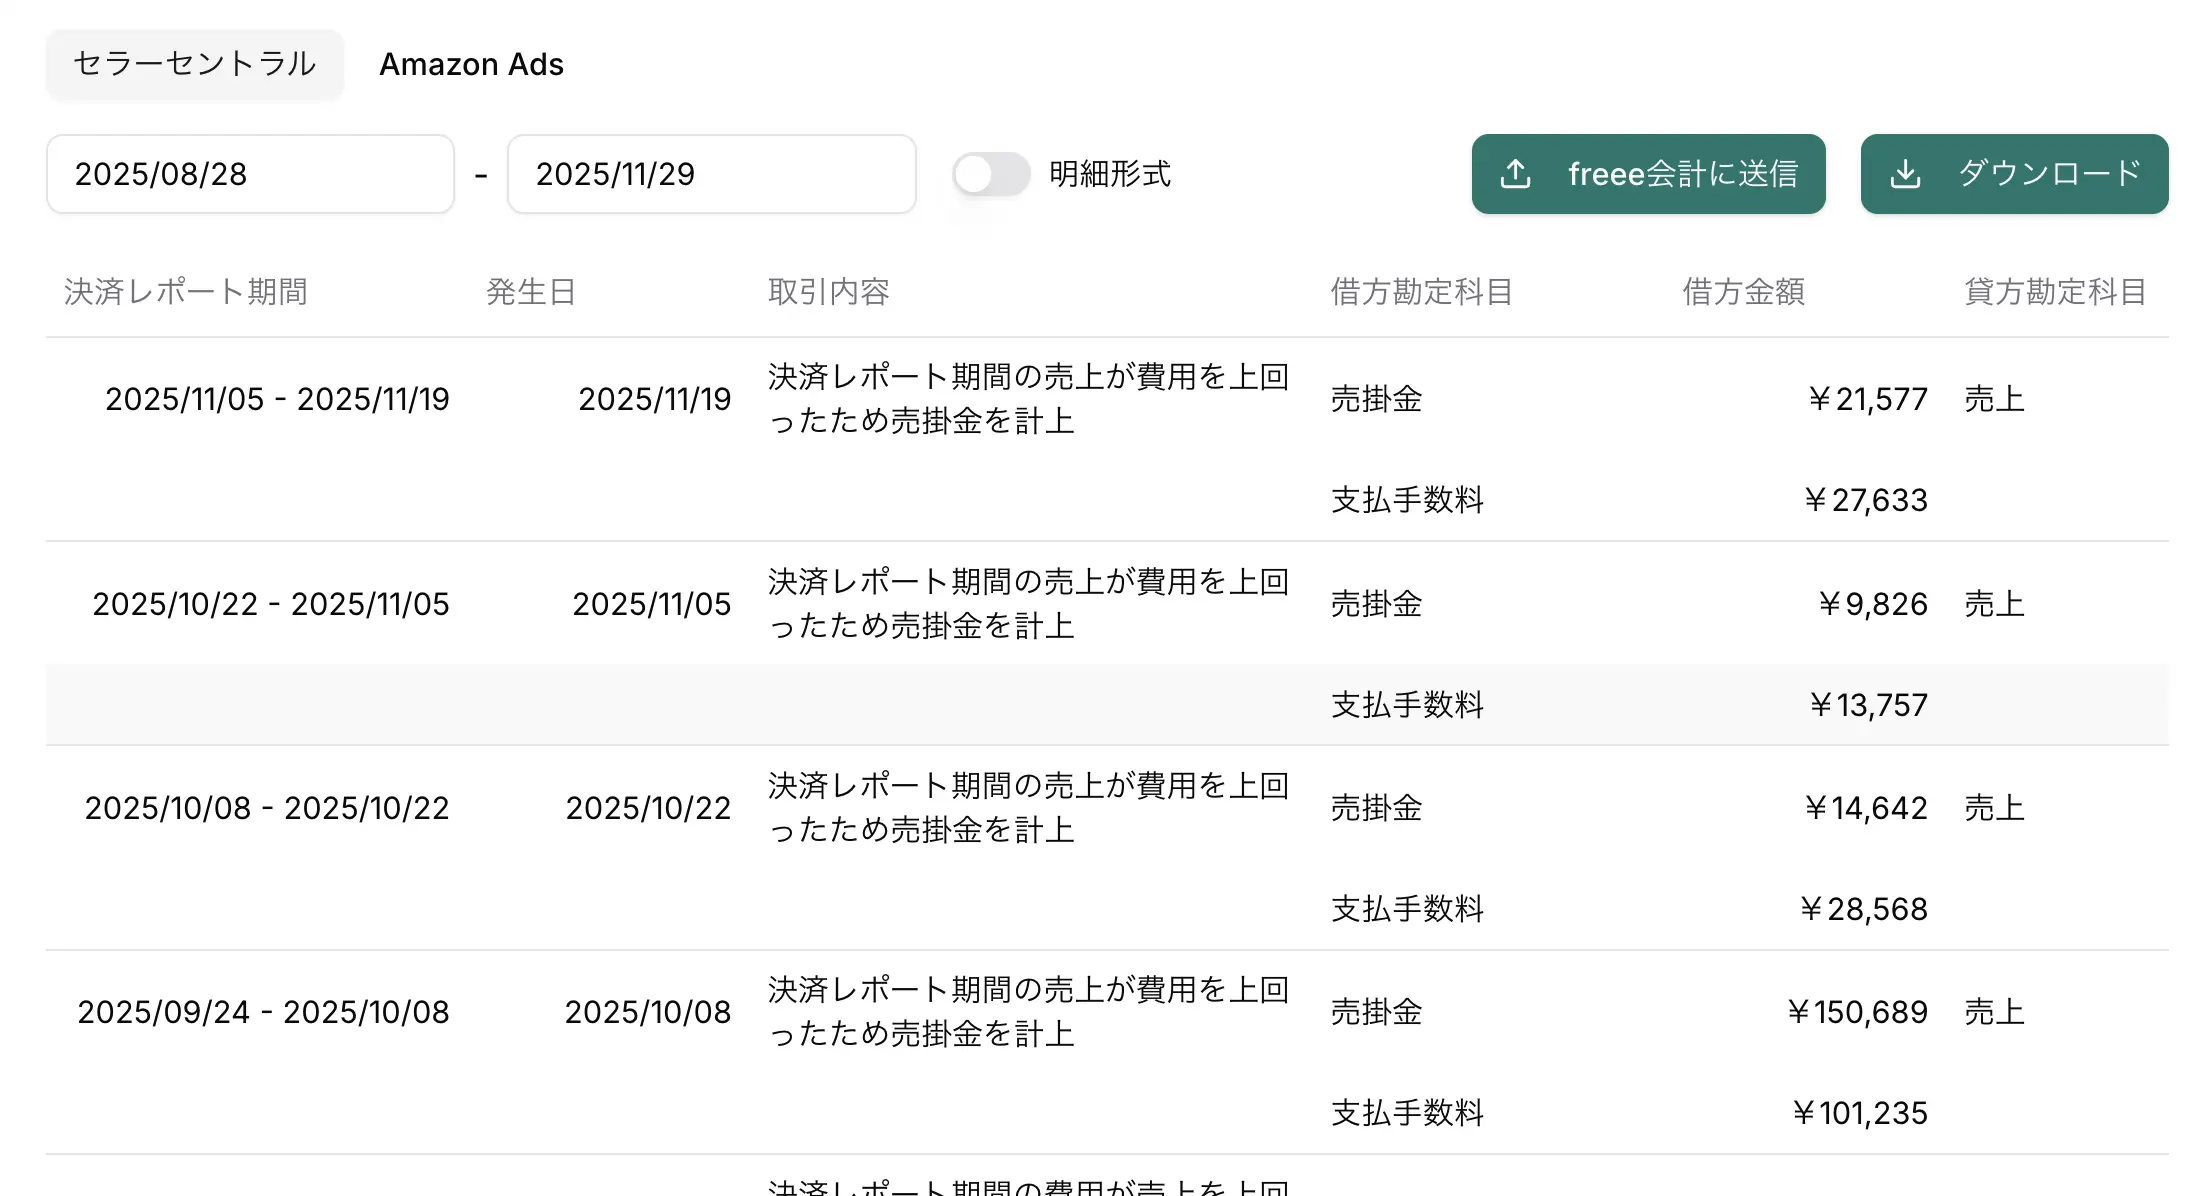Select the セラーセントラル tab

[194, 64]
